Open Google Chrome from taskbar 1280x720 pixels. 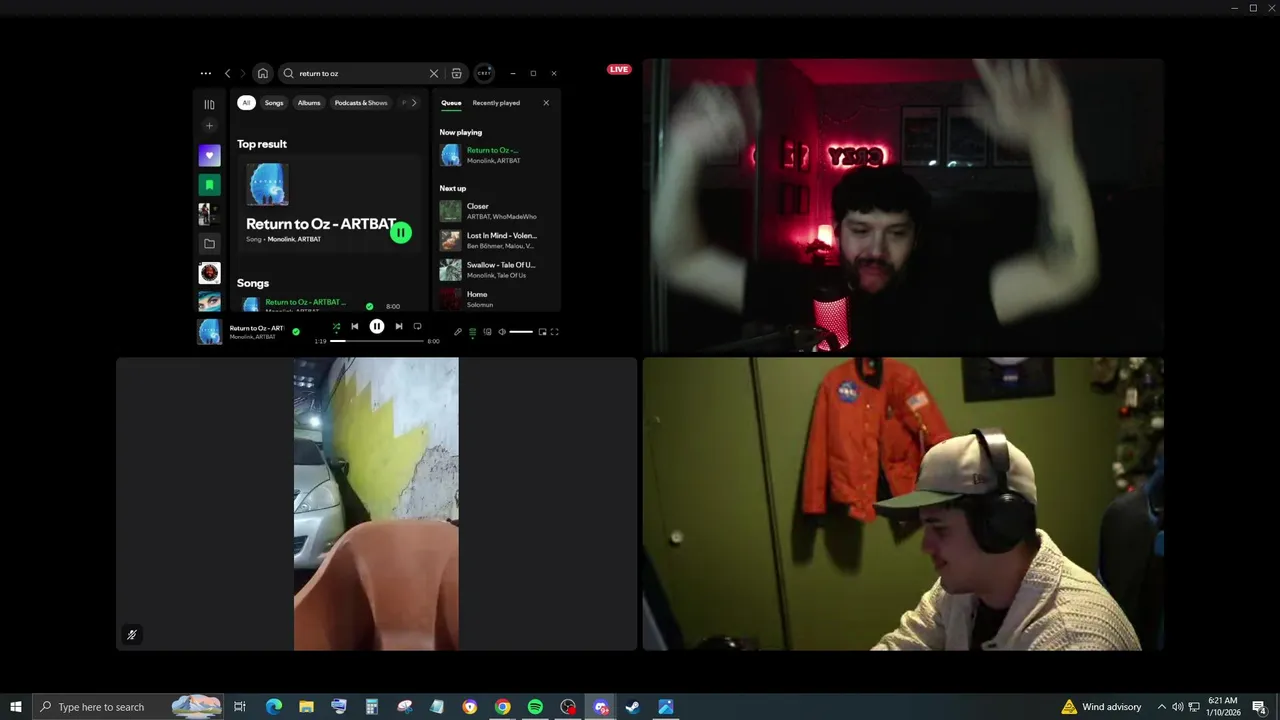point(502,707)
